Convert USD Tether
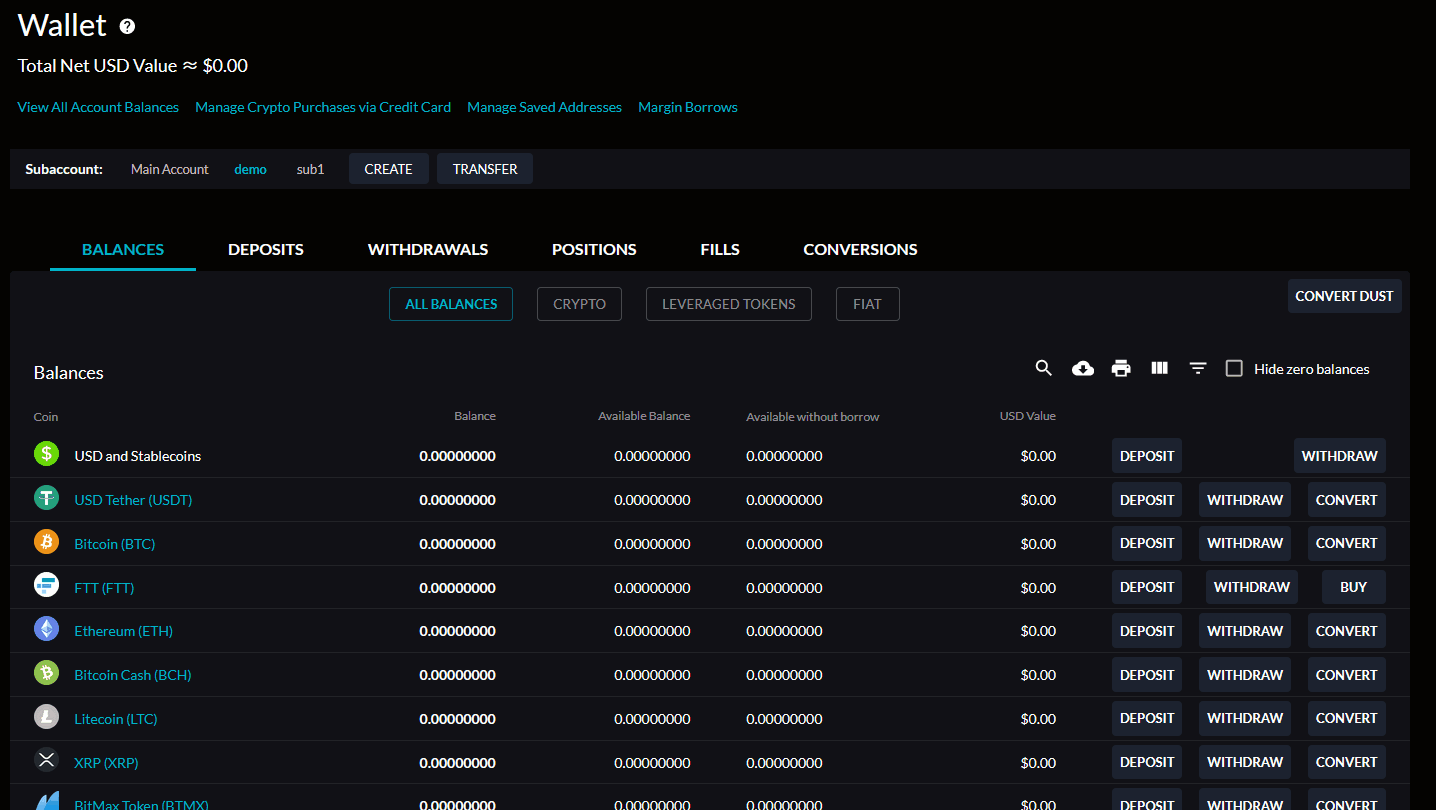 pyautogui.click(x=1346, y=500)
